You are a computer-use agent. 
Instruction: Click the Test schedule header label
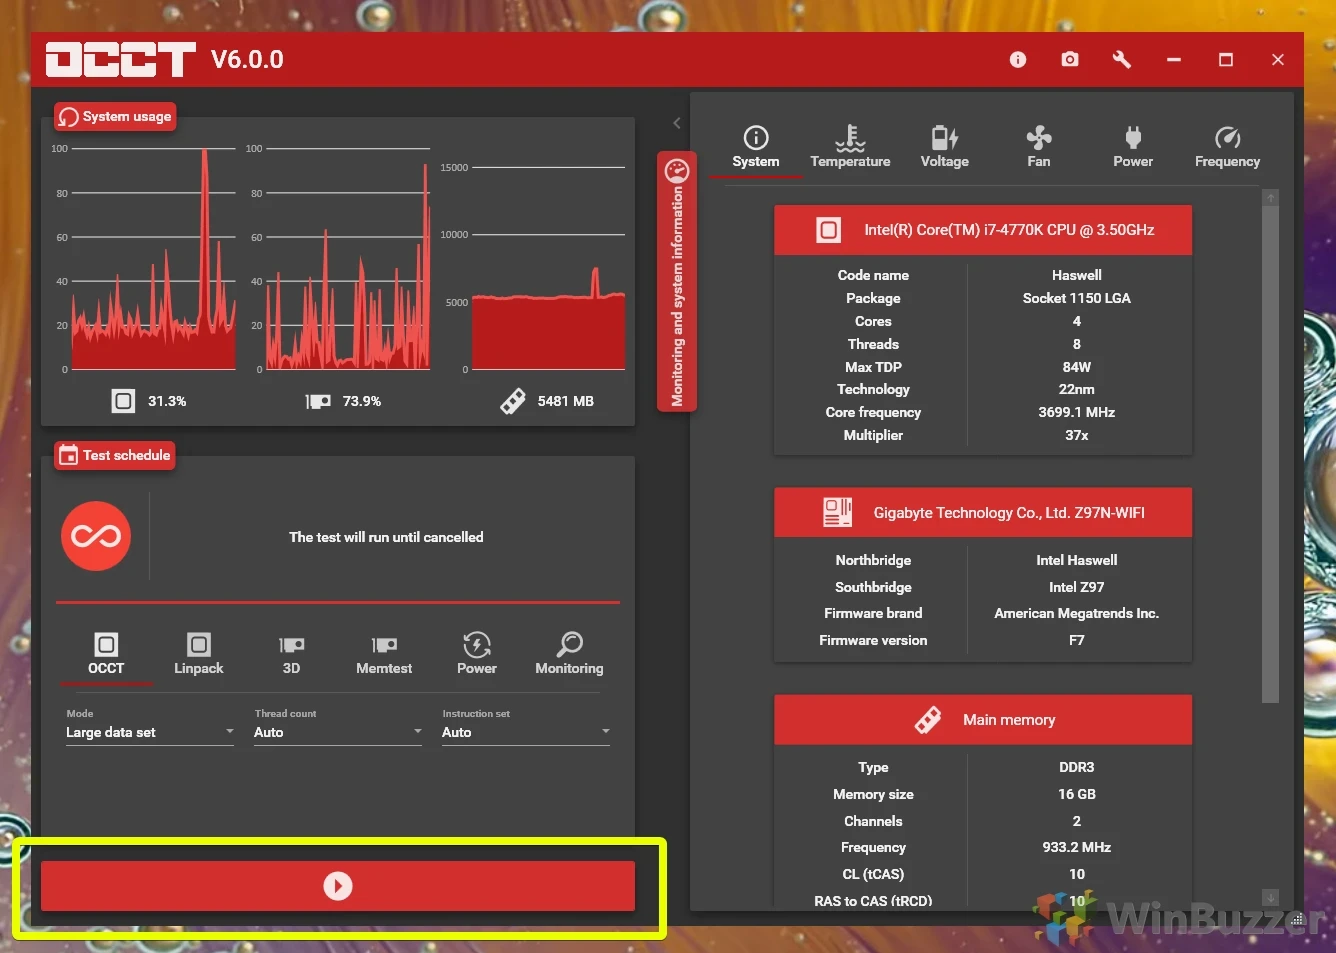pyautogui.click(x=115, y=455)
